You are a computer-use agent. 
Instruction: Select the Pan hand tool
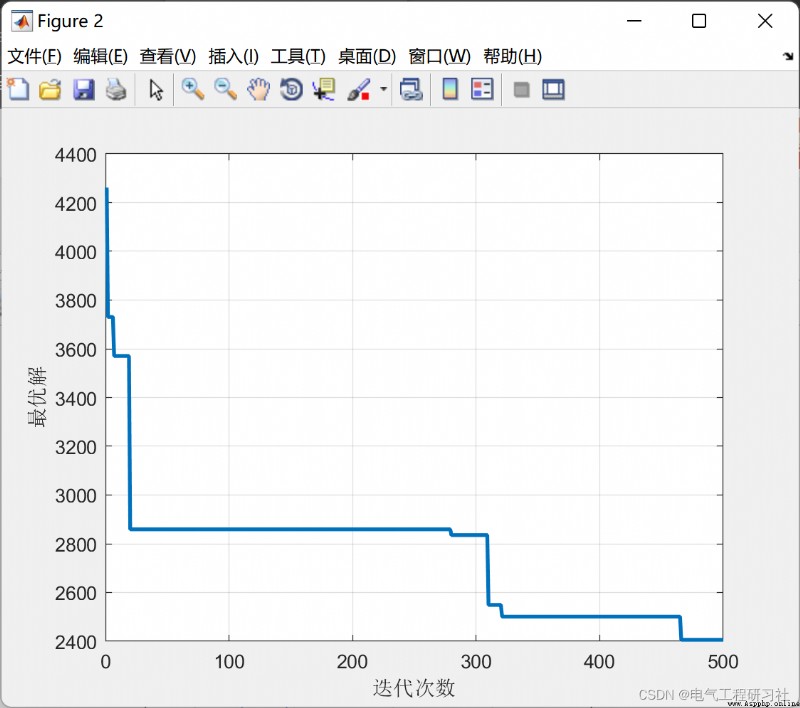coord(259,89)
